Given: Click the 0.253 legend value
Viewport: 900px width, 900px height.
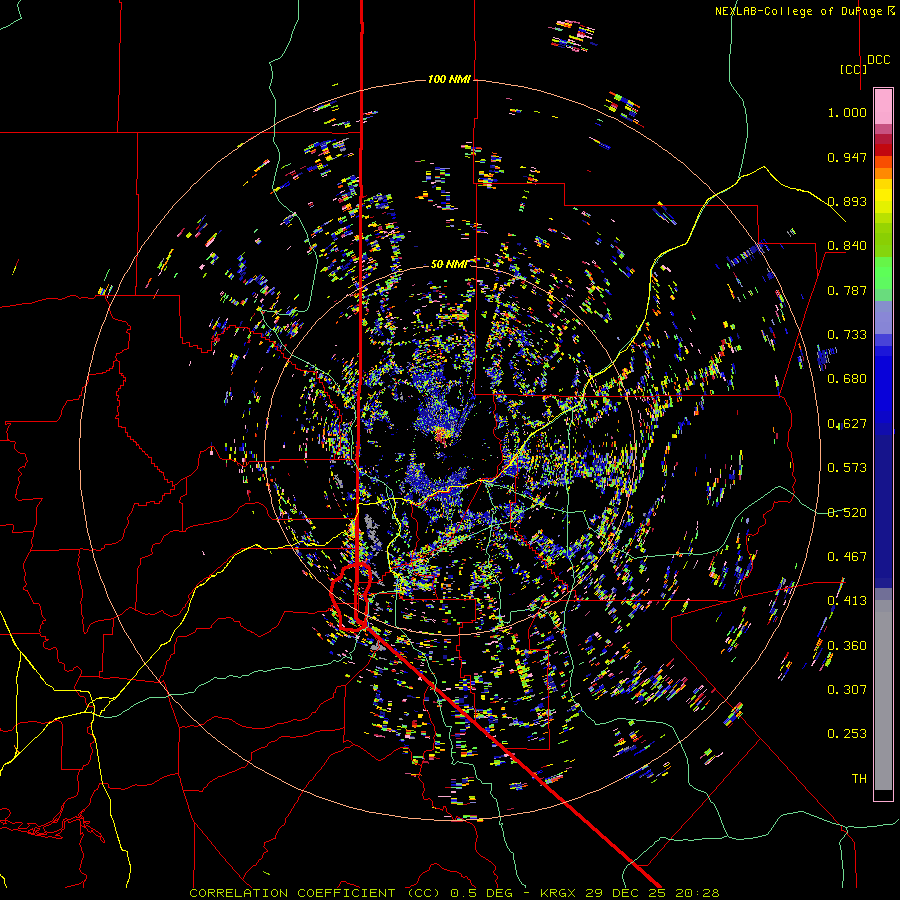Looking at the screenshot, I should pos(847,734).
